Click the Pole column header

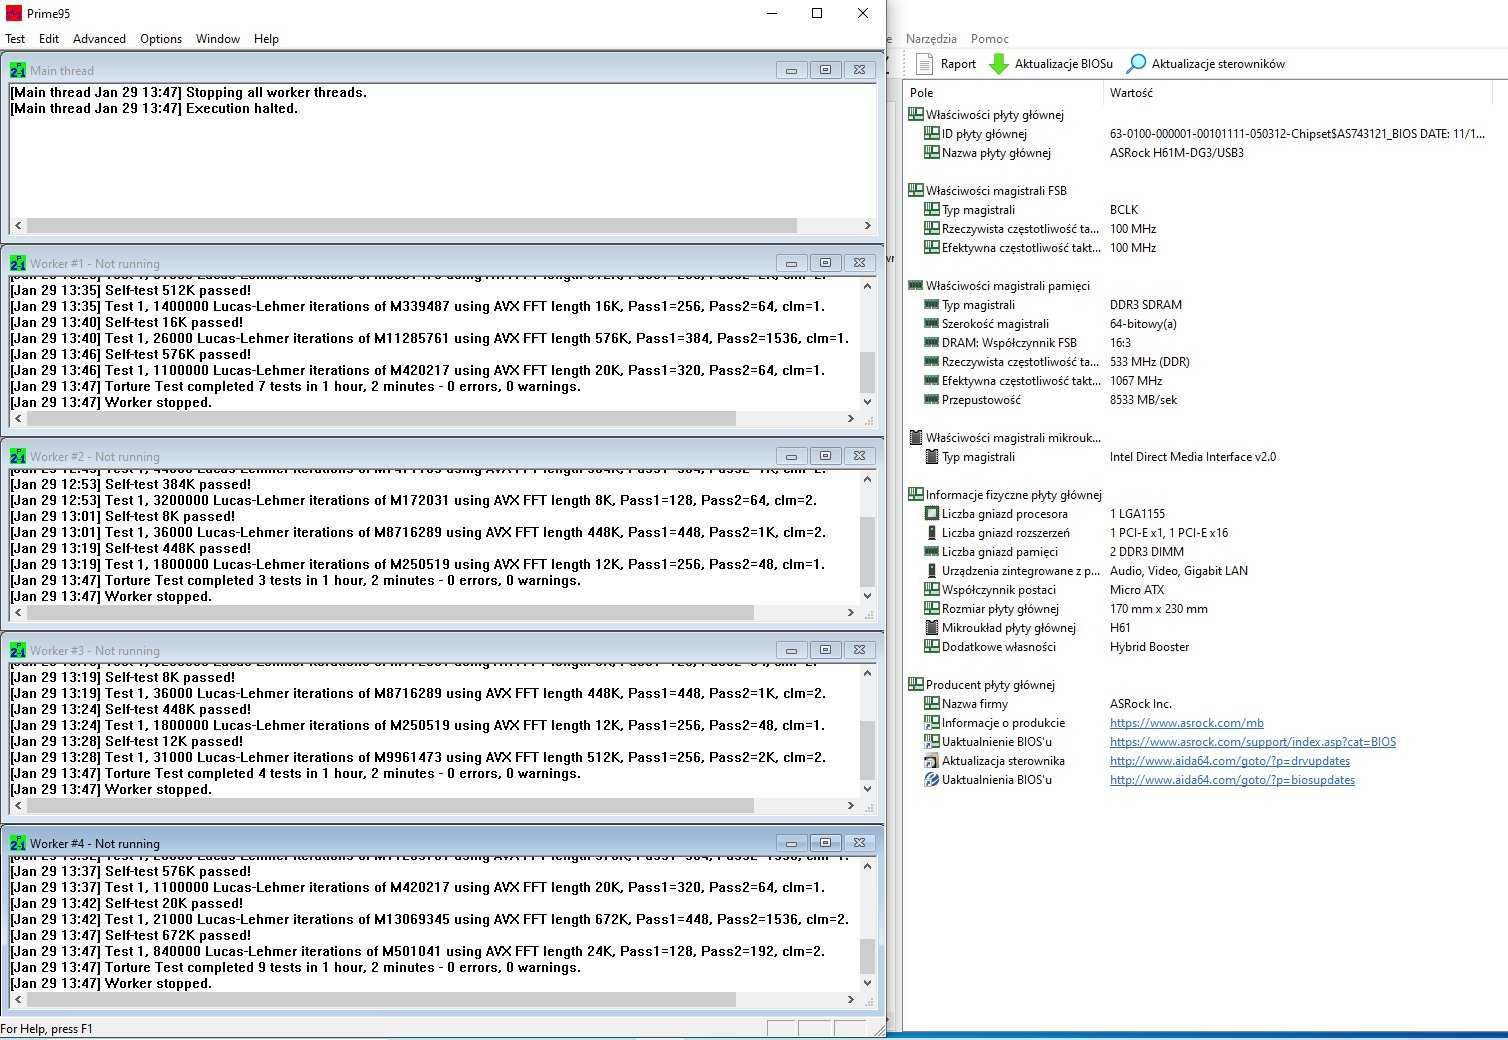click(x=1004, y=92)
